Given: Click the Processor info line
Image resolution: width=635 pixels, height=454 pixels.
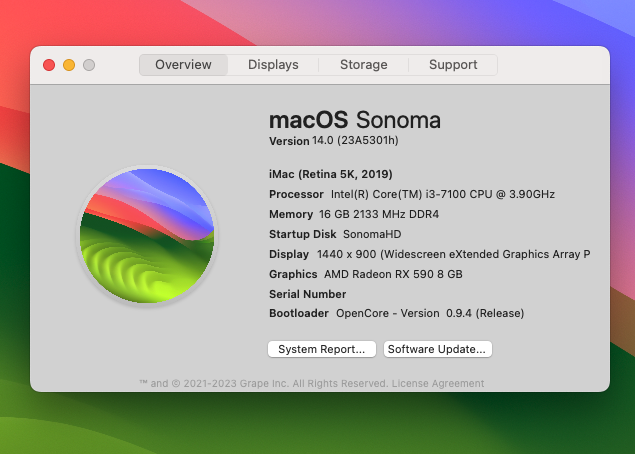Looking at the screenshot, I should (411, 194).
